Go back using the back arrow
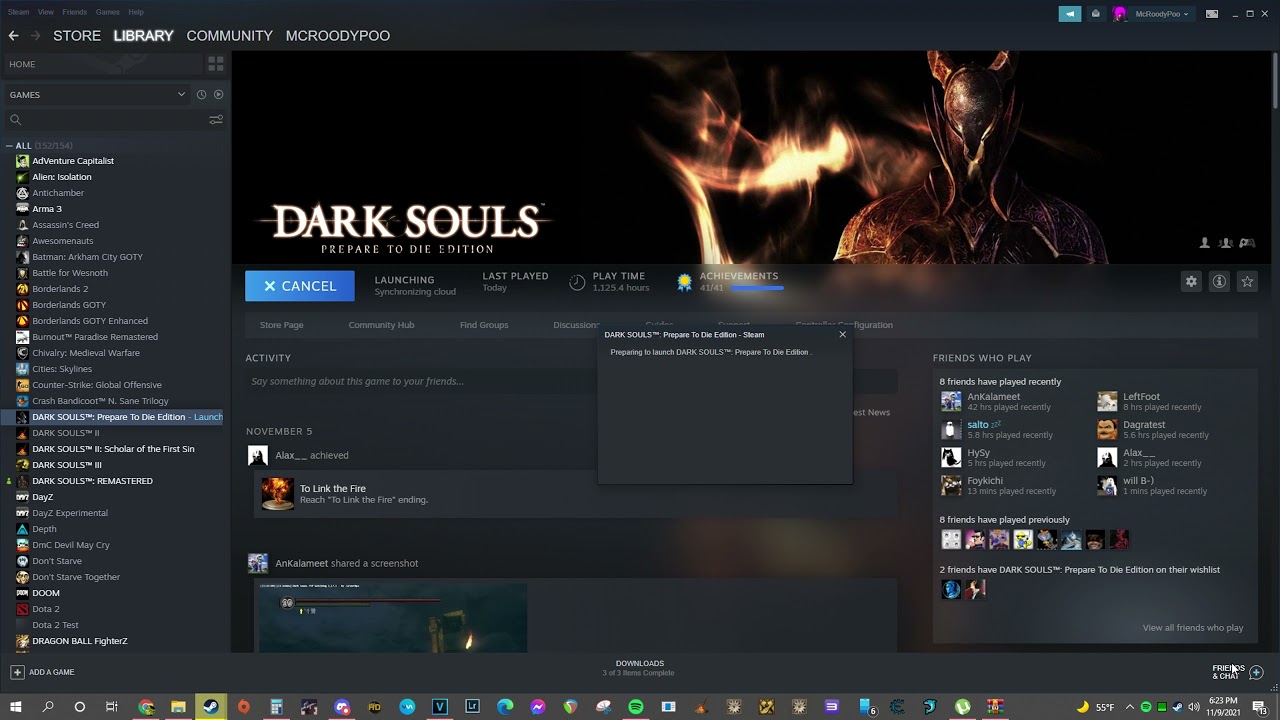The width and height of the screenshot is (1280, 720). pyautogui.click(x=13, y=36)
